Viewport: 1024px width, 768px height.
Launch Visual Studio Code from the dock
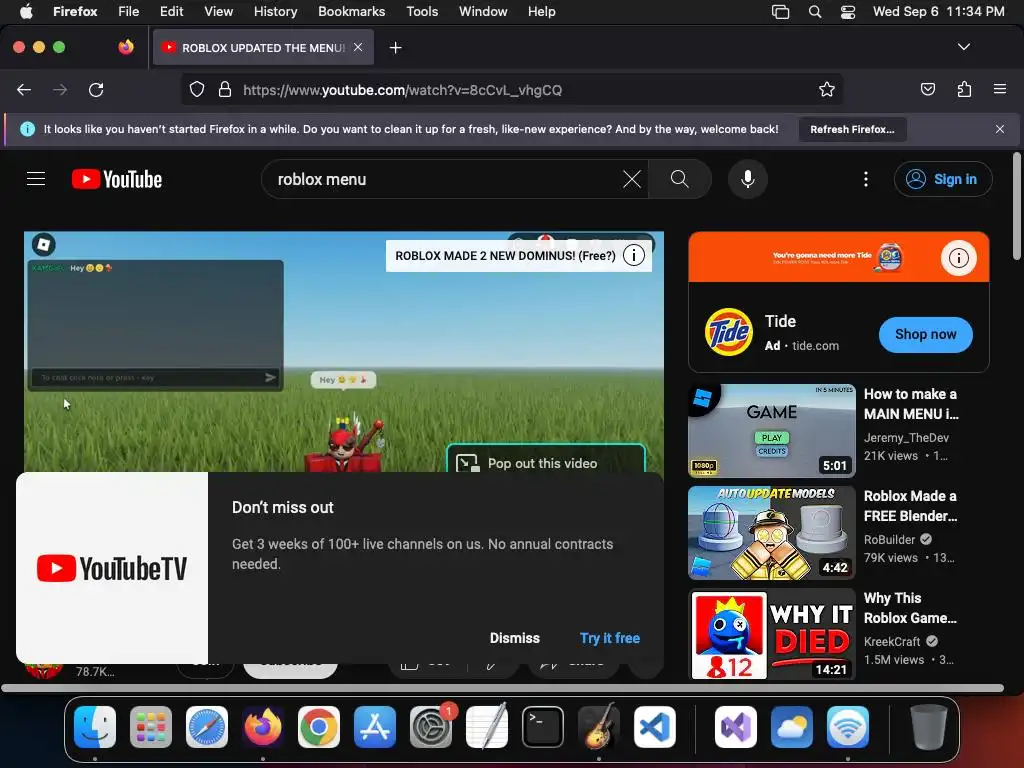pos(654,727)
